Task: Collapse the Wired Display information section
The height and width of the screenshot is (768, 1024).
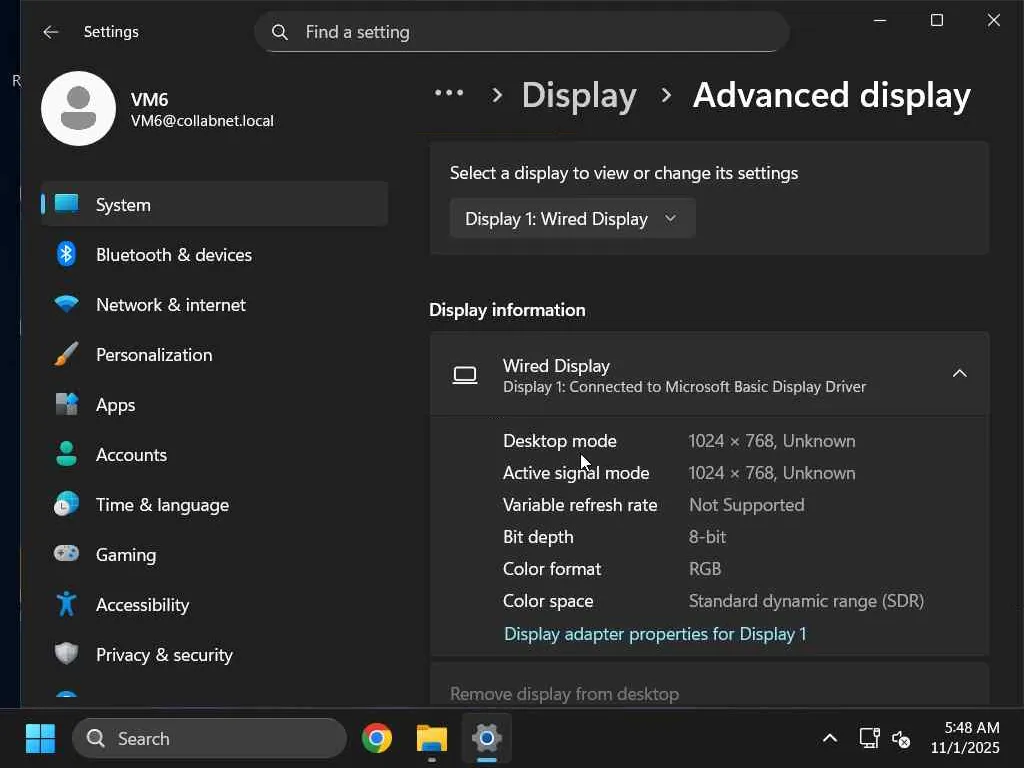Action: tap(959, 374)
